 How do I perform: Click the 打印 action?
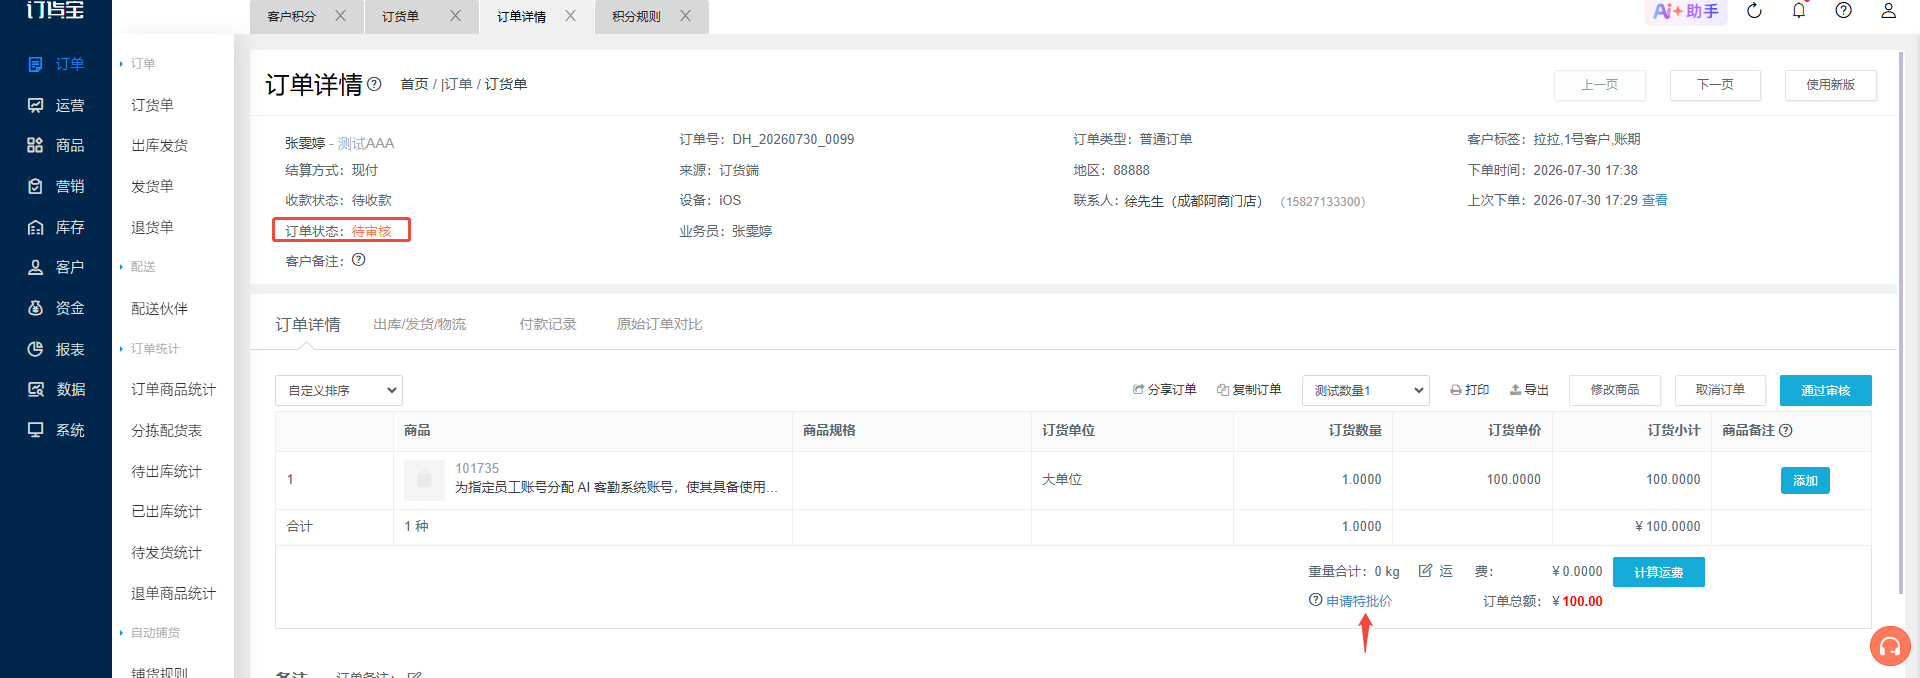tap(1470, 390)
